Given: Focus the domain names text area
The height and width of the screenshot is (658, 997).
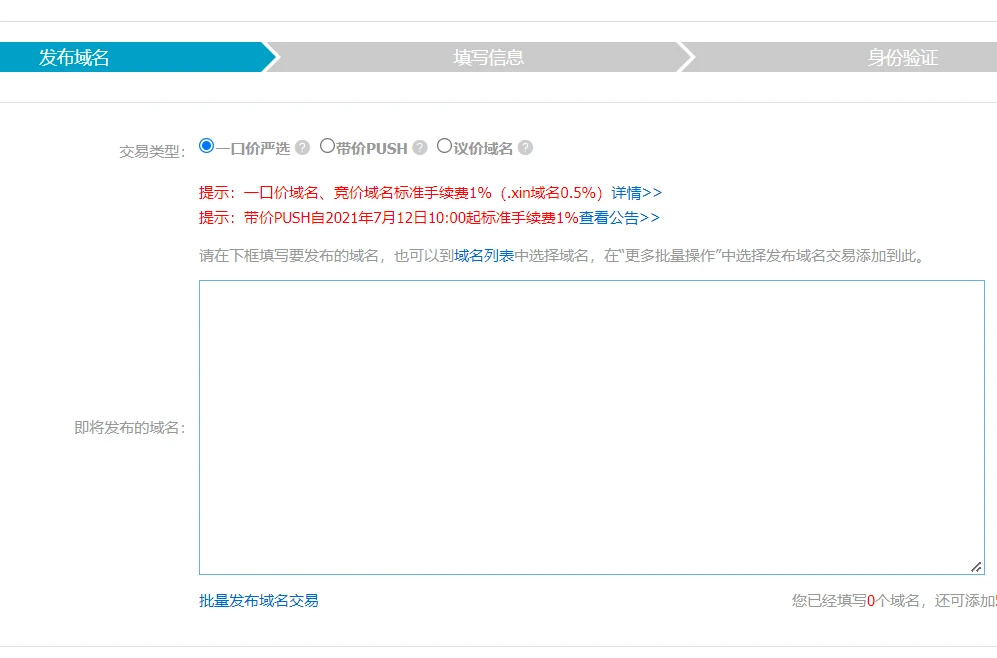Looking at the screenshot, I should (590, 427).
